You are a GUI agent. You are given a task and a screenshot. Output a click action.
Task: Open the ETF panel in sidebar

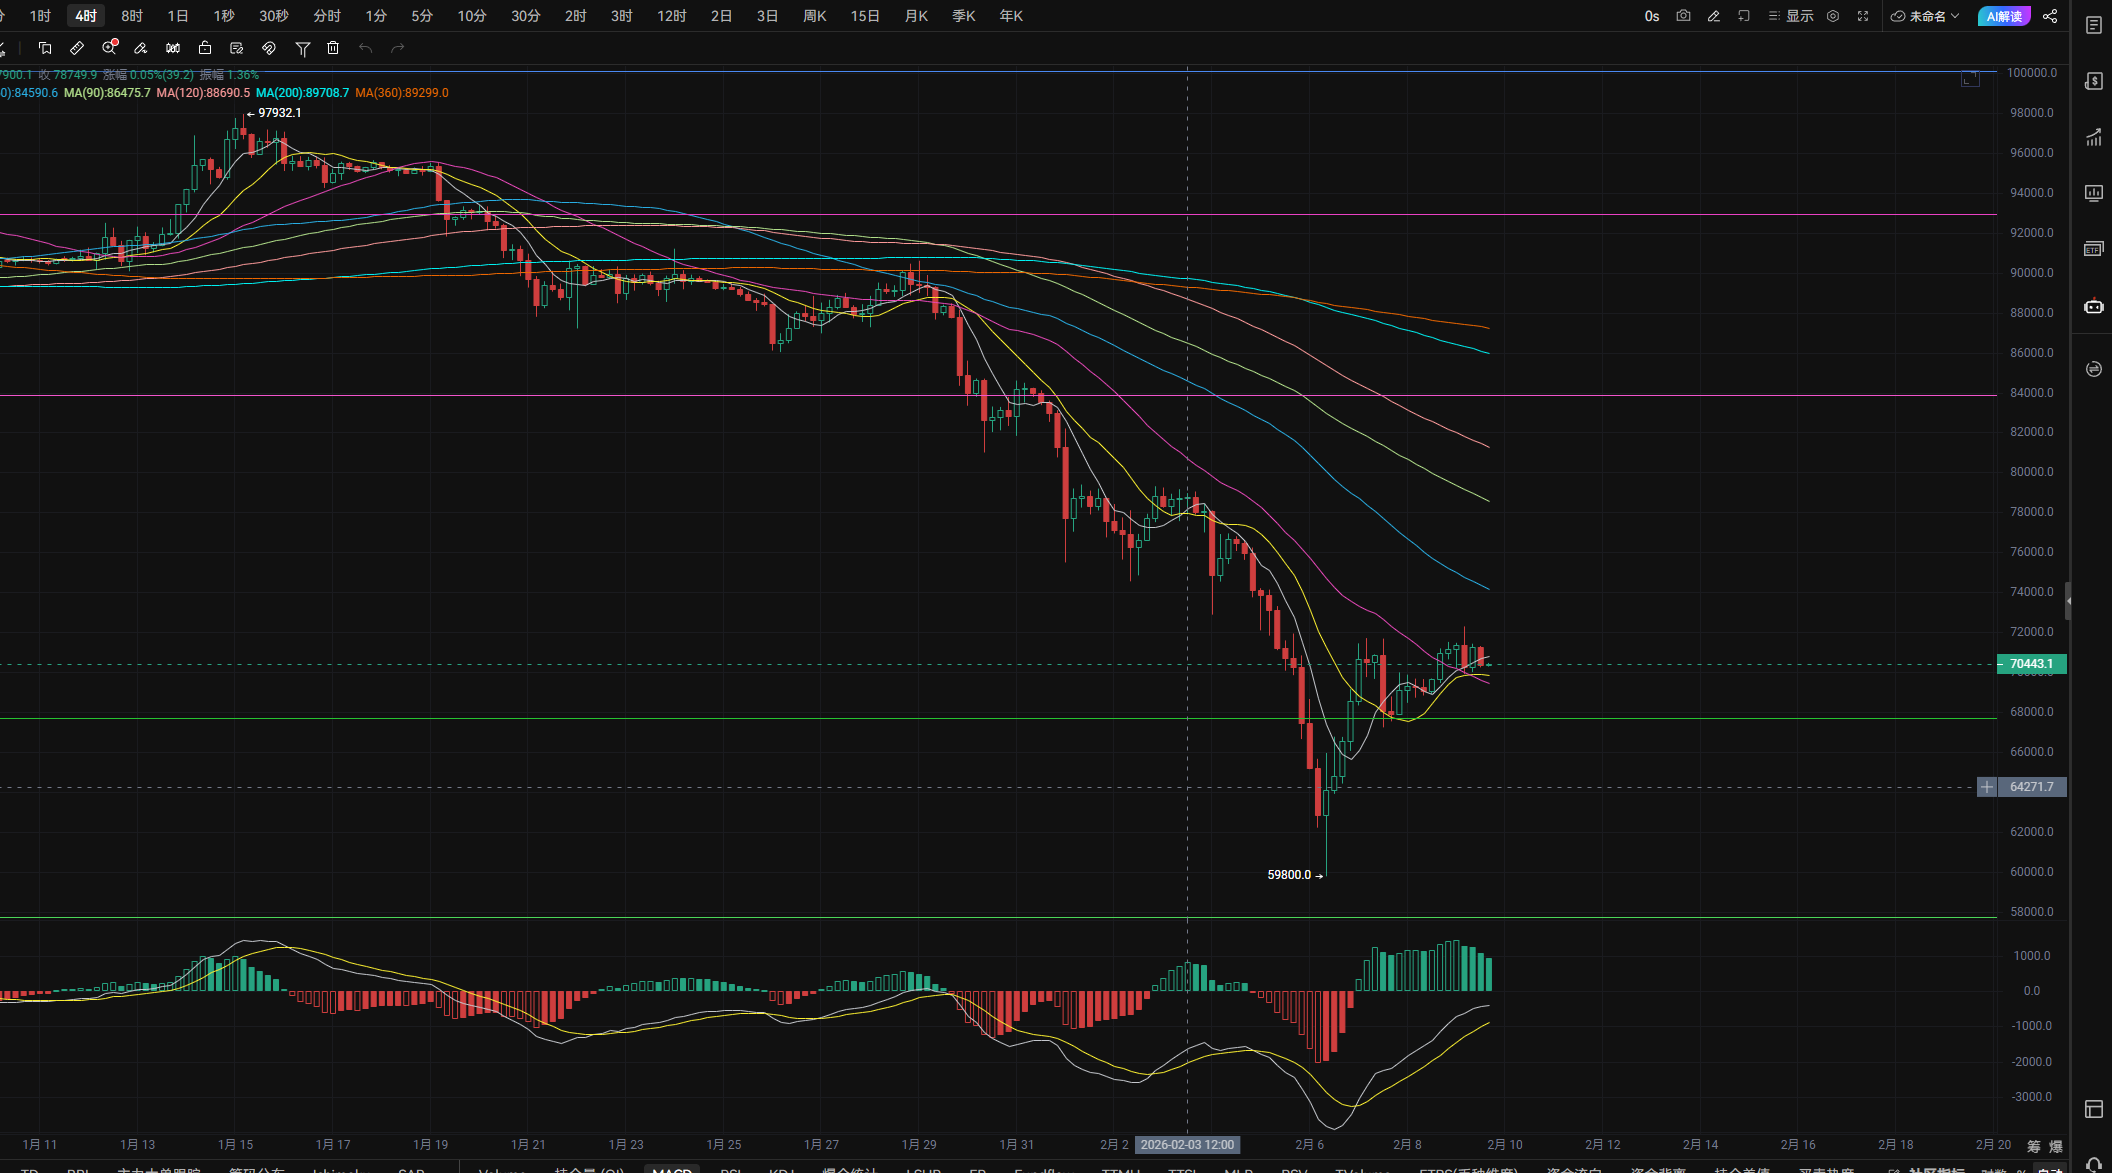click(2093, 249)
